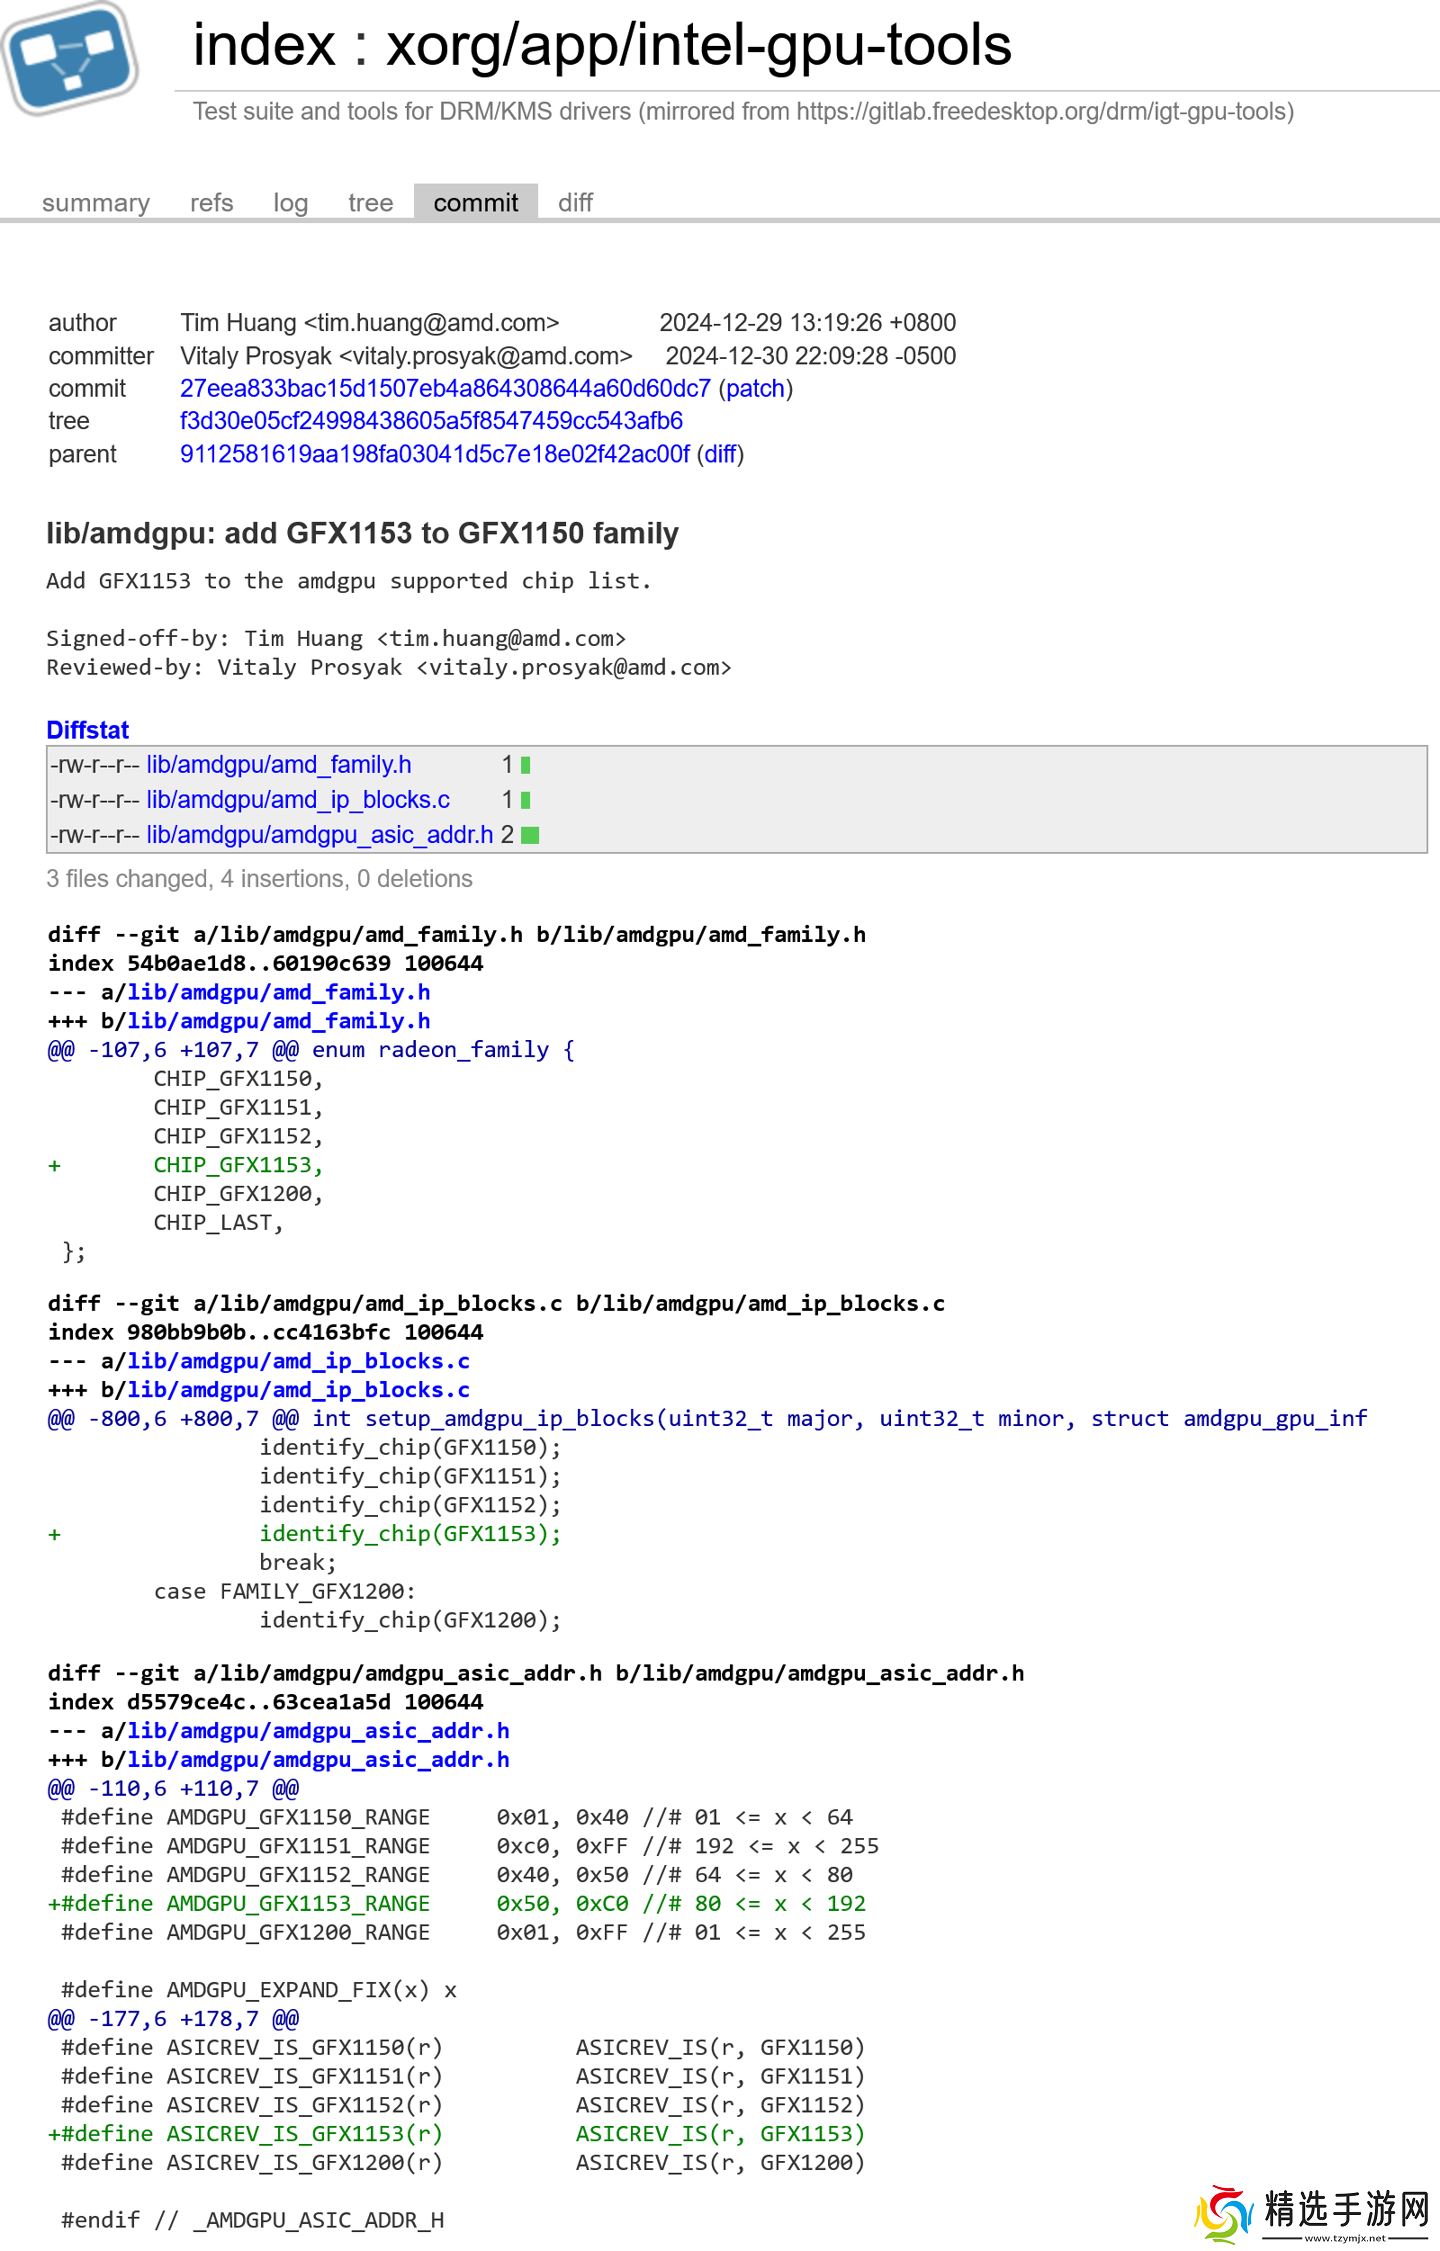
Task: Click the cgit logo icon
Action: click(x=70, y=58)
